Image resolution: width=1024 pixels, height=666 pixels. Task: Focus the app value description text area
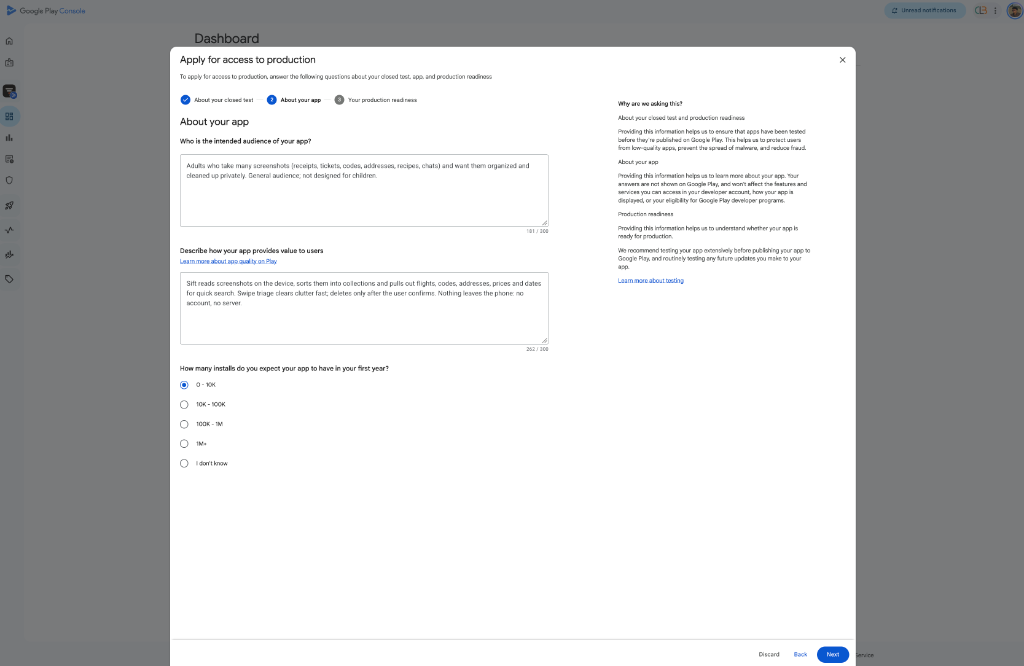coord(364,308)
